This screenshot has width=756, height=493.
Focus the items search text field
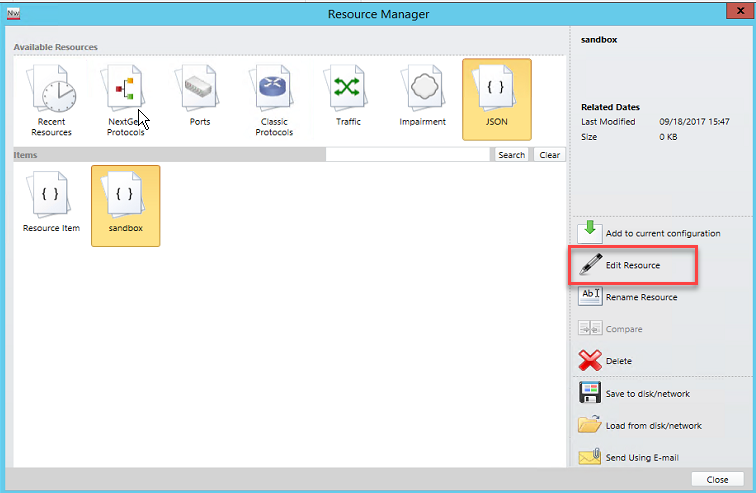coord(408,155)
